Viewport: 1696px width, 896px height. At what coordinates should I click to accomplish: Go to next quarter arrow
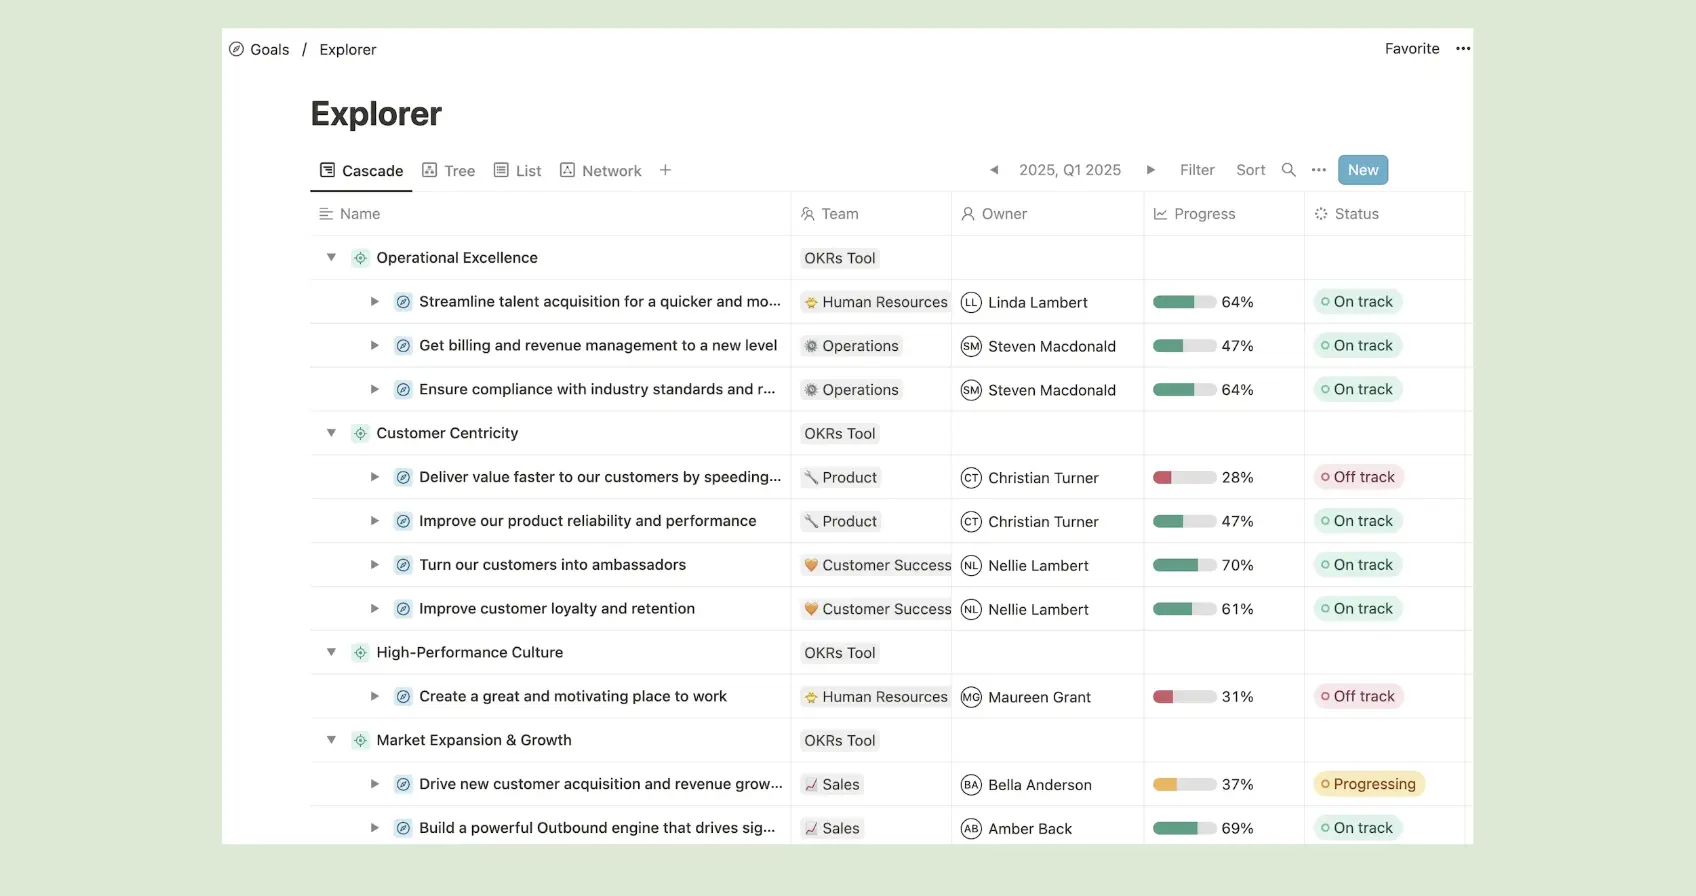[x=1151, y=170]
